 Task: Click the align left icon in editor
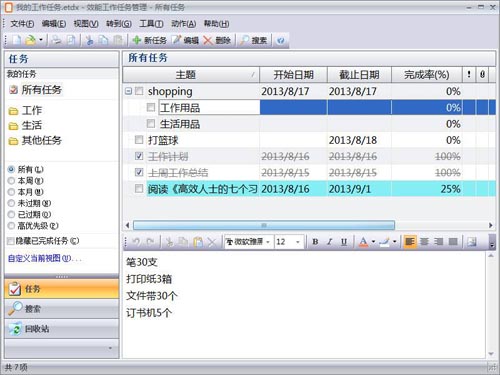[410, 241]
